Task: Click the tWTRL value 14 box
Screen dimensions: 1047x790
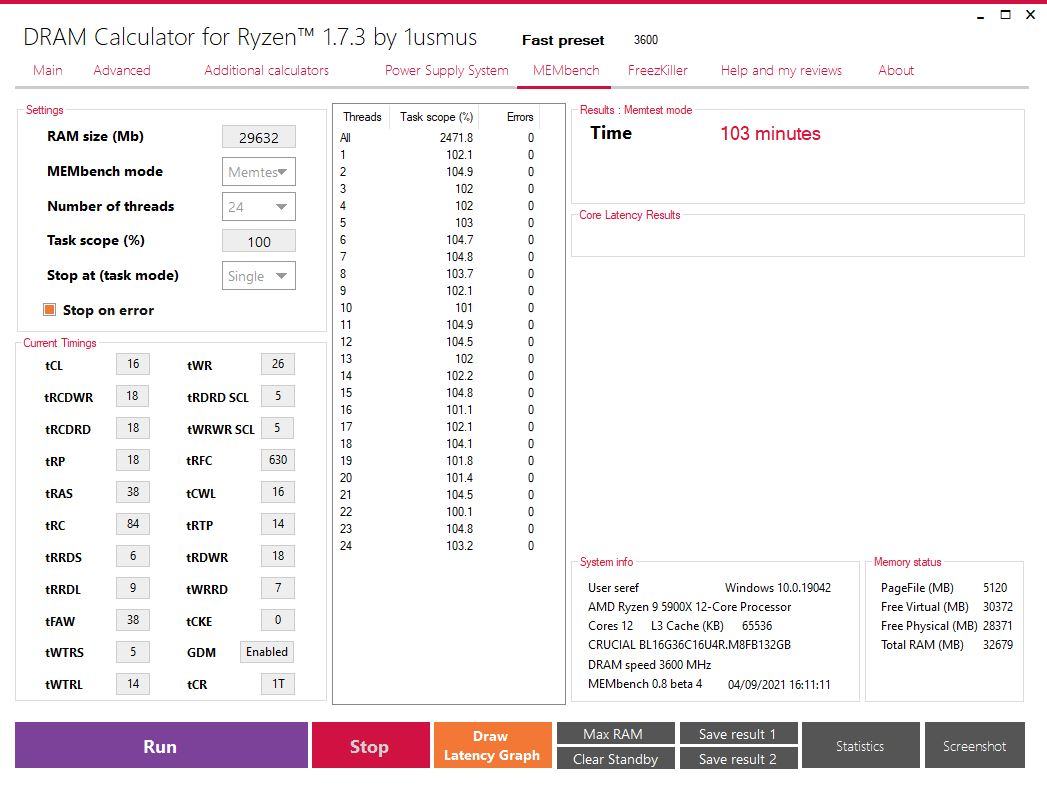Action: tap(133, 684)
